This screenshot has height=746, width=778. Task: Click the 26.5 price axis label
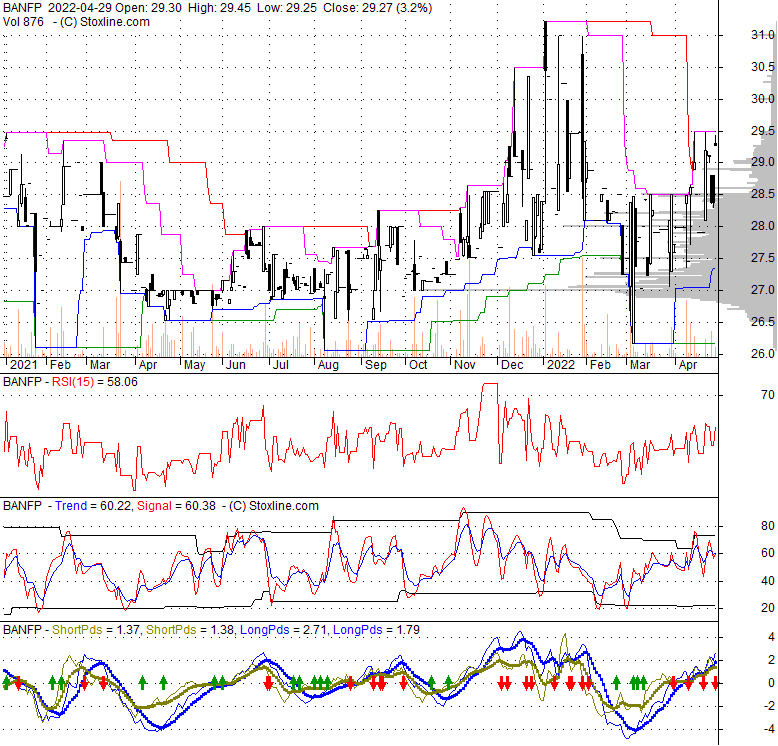[x=763, y=322]
